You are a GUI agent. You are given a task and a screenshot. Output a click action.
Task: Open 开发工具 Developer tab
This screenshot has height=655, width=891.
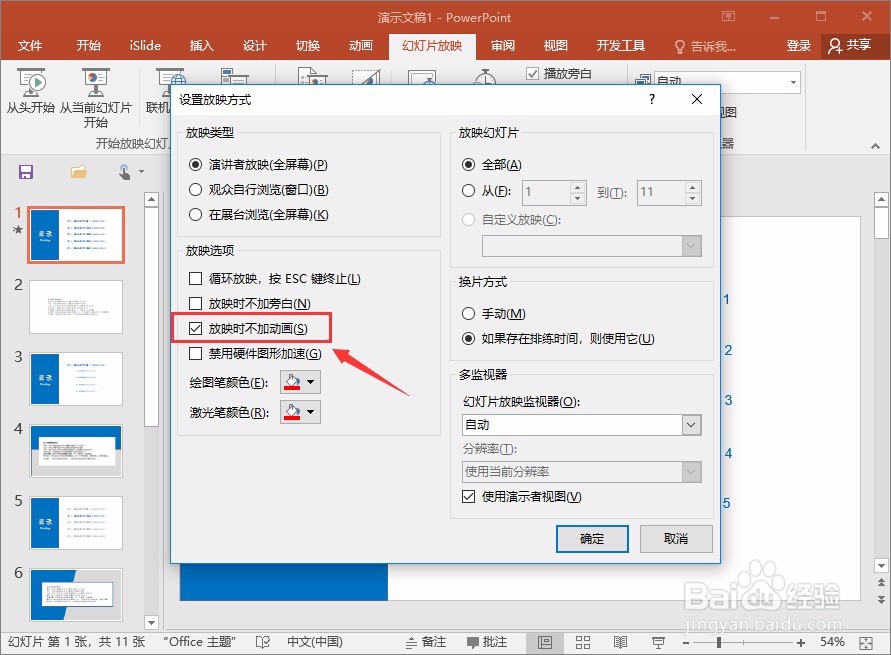621,46
